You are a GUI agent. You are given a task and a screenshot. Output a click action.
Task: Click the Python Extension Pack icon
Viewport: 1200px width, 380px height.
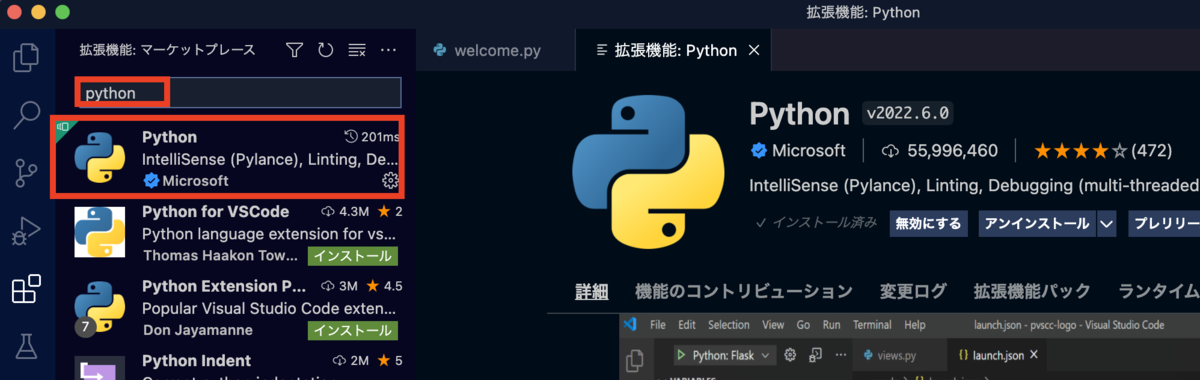(x=100, y=306)
